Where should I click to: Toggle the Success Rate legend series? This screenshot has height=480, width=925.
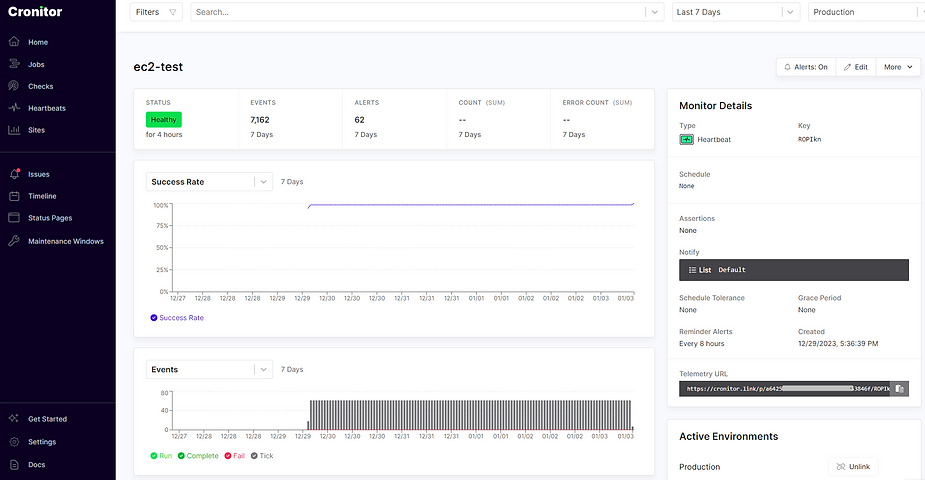pyautogui.click(x=177, y=318)
